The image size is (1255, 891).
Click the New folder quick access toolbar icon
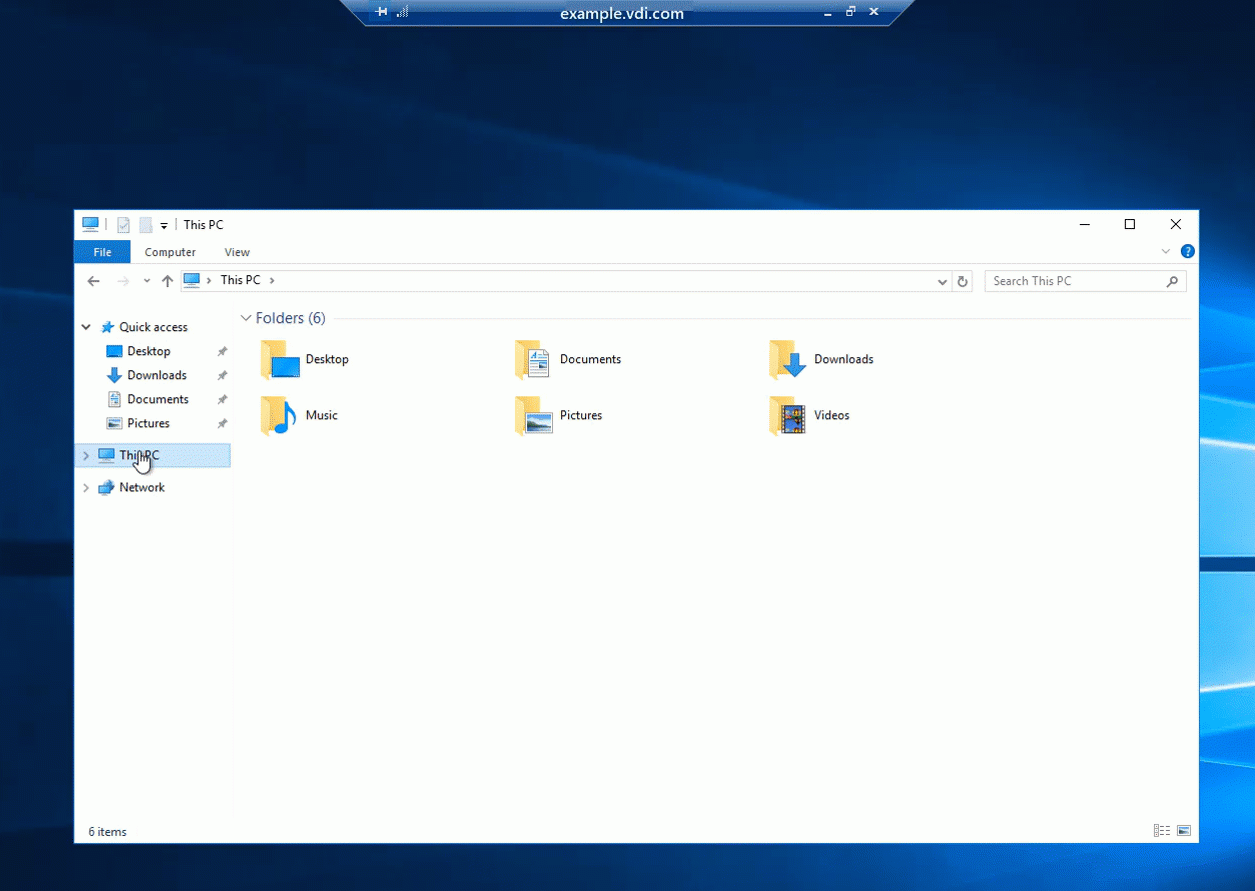point(145,225)
